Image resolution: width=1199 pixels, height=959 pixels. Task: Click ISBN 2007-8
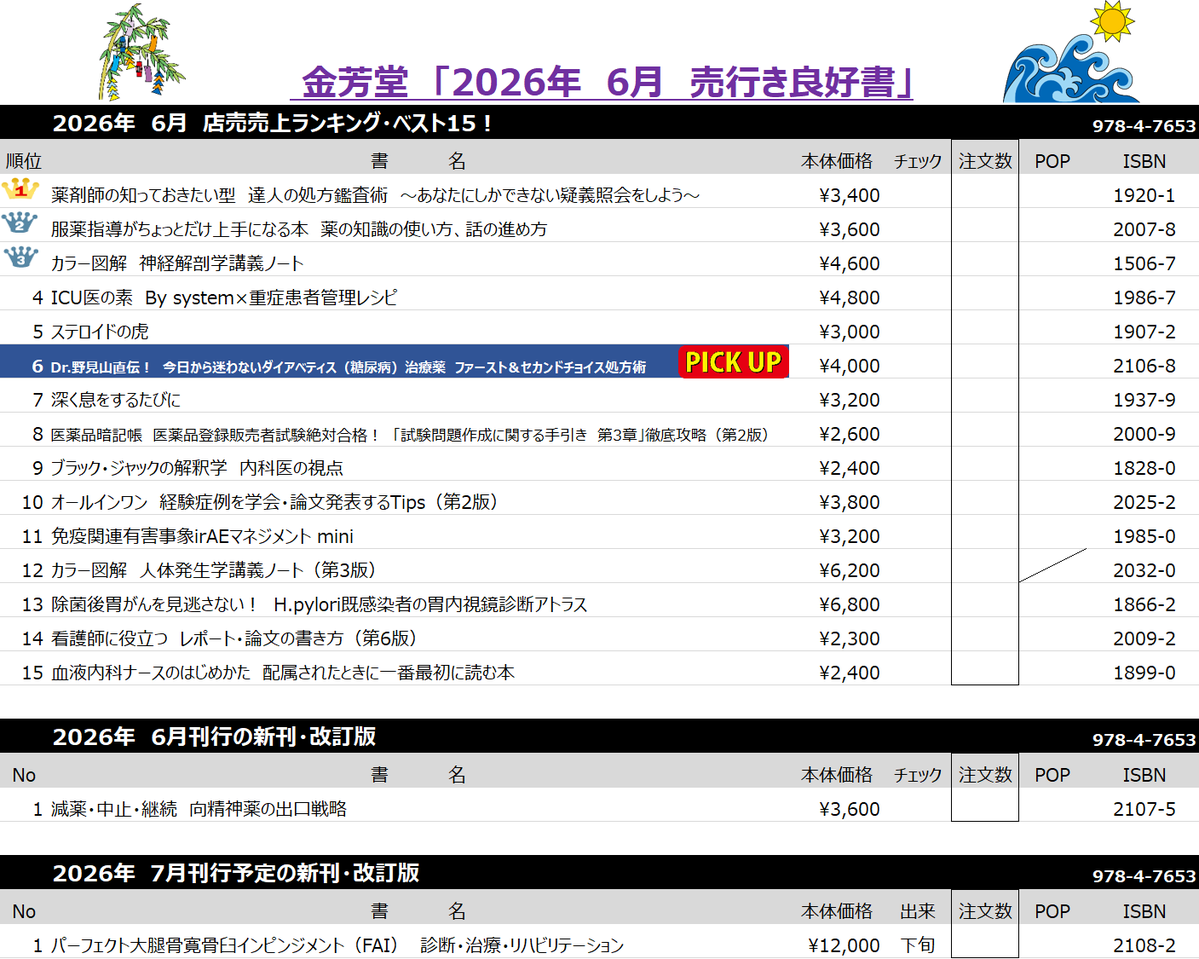point(1144,229)
